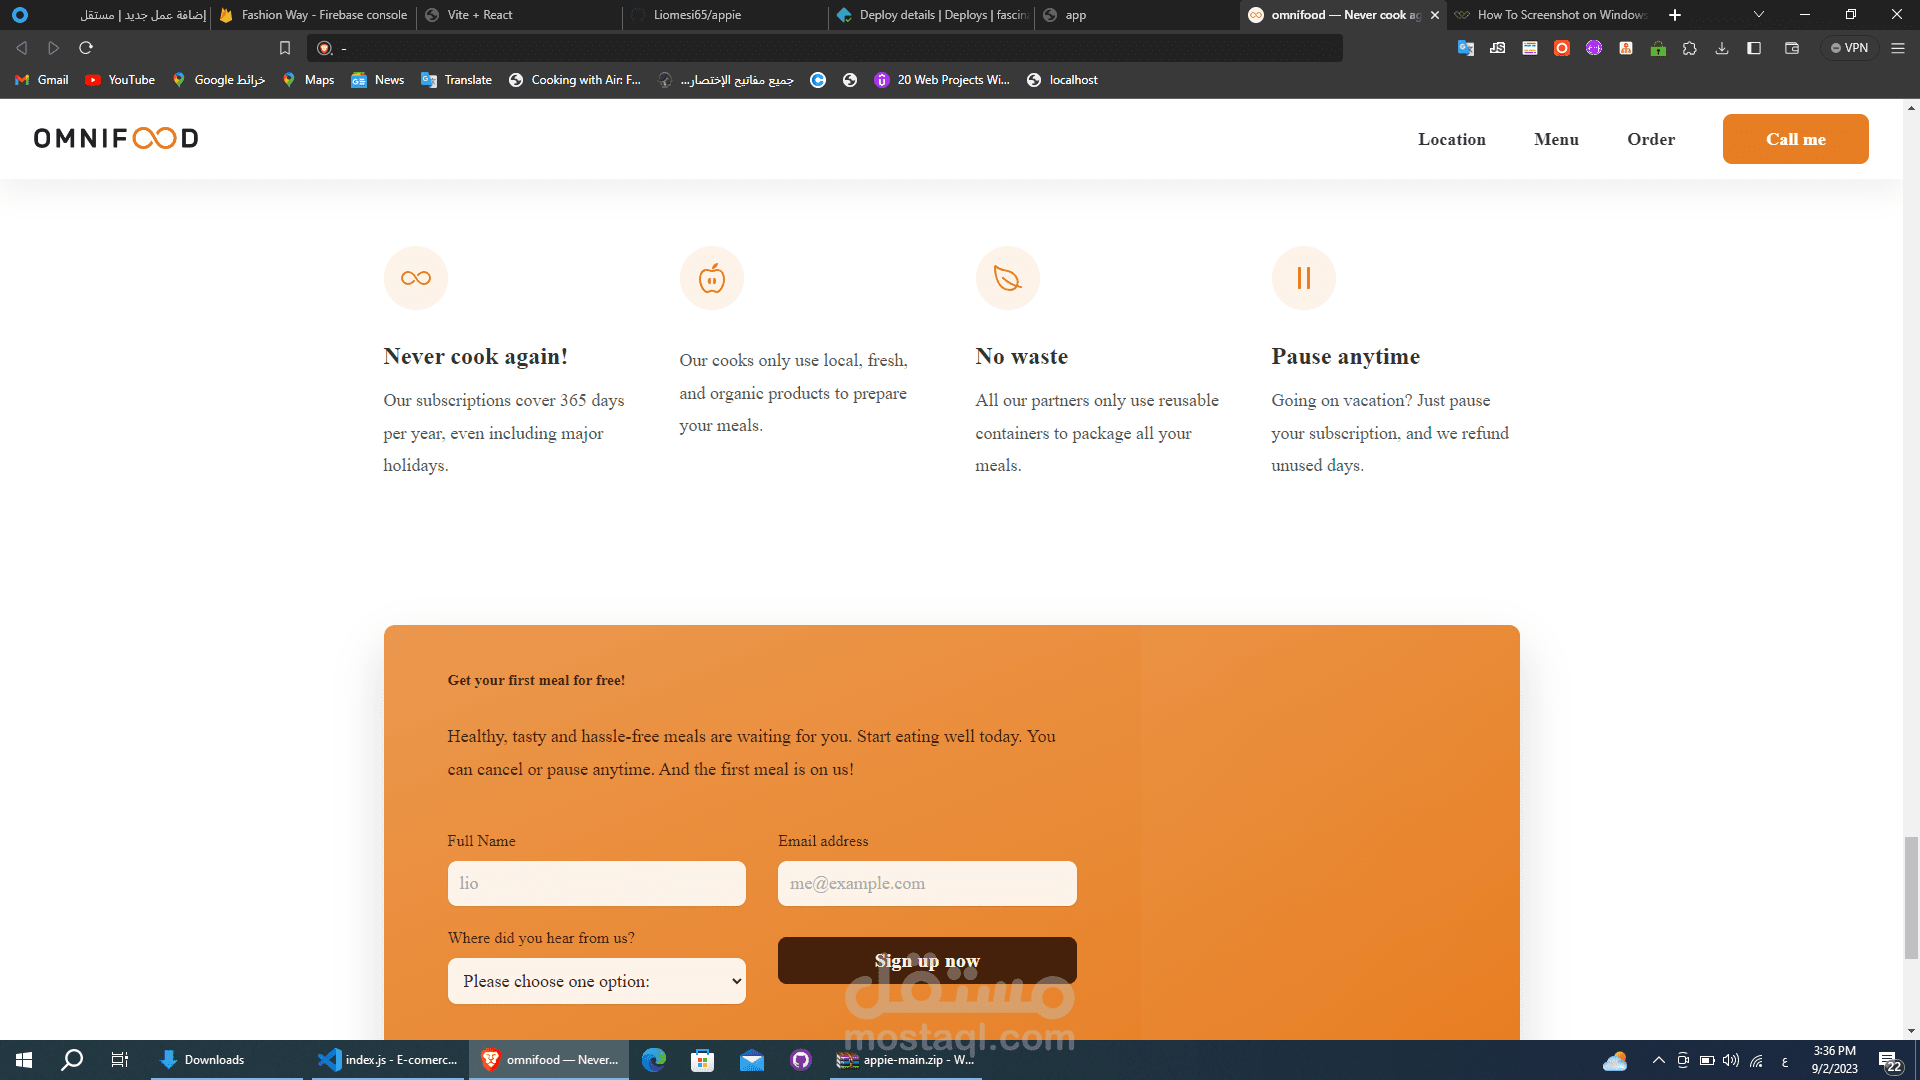Expand hidden system tray icons
Viewport: 1920px width, 1080px height.
coord(1658,1060)
